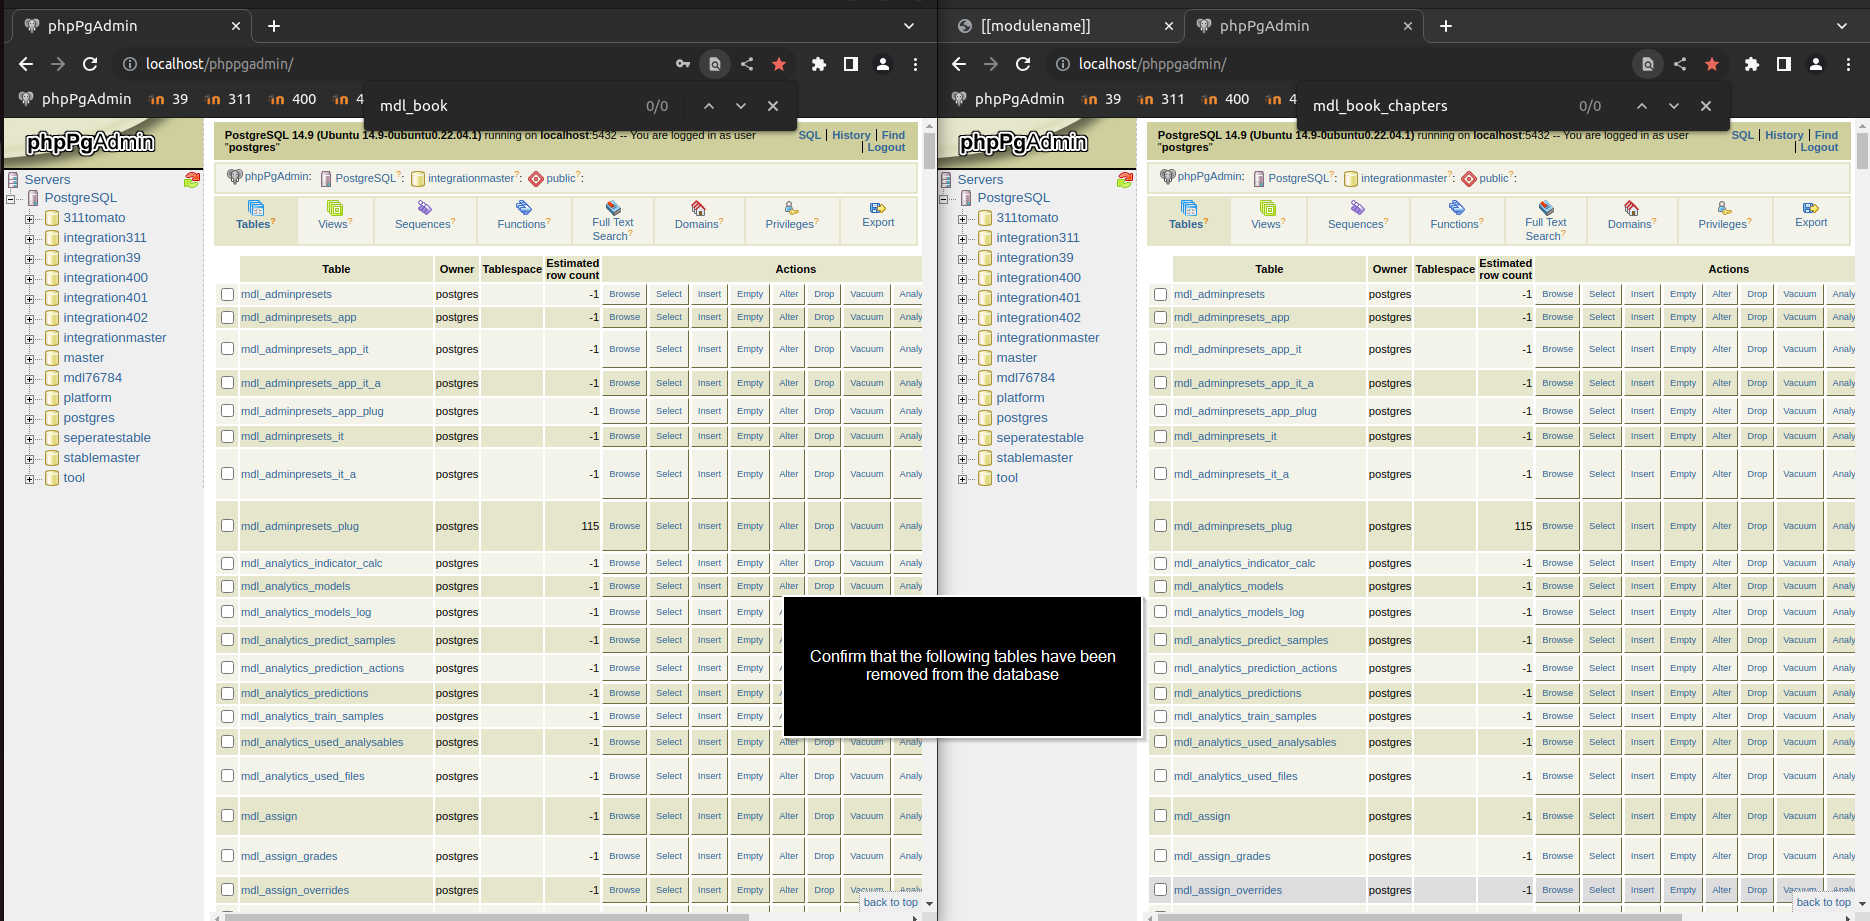The image size is (1870, 921).
Task: Open Domains in the right phpPgAdmin window
Action: [x=1631, y=215]
